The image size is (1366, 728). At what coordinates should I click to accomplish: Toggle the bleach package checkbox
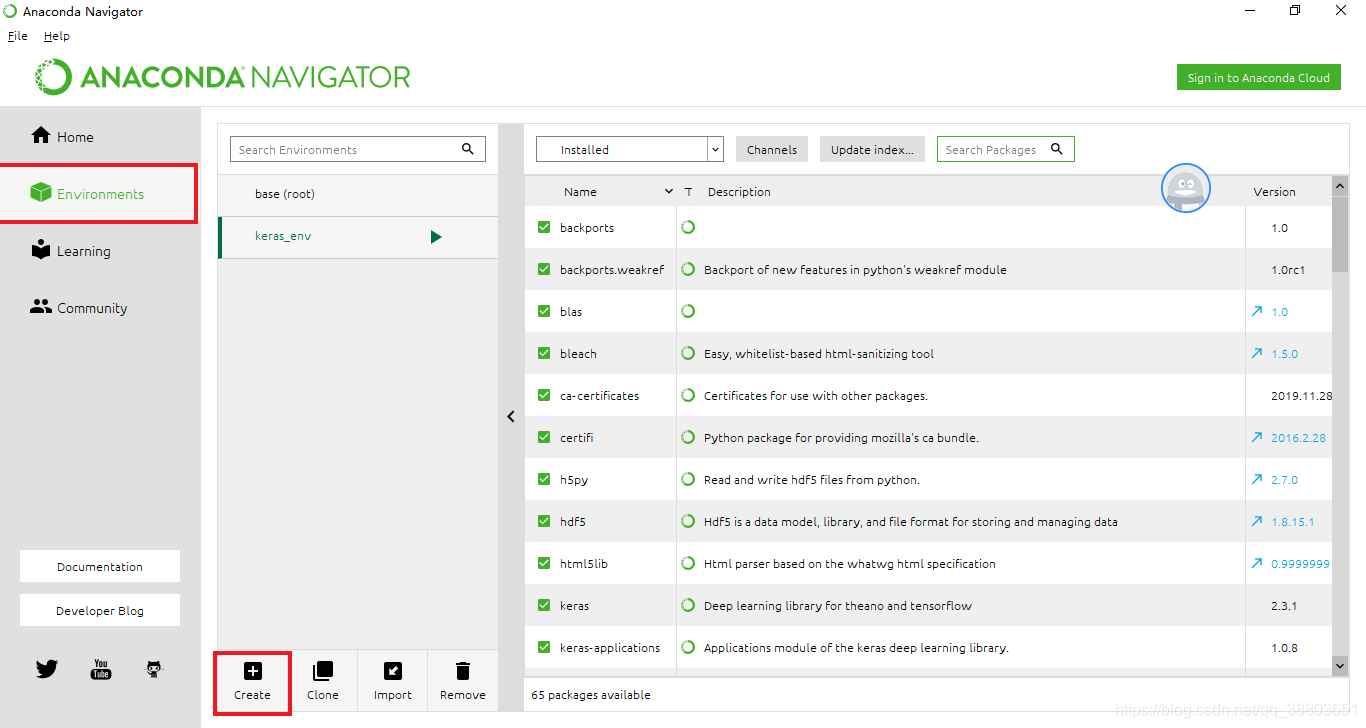544,353
